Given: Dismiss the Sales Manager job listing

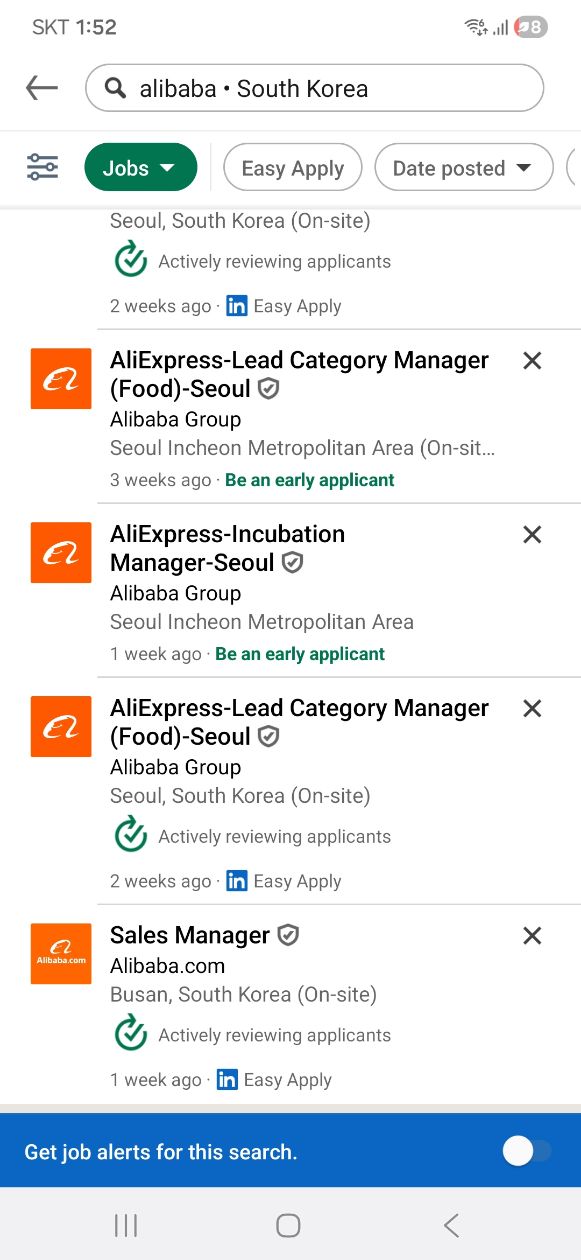Looking at the screenshot, I should pos(531,935).
